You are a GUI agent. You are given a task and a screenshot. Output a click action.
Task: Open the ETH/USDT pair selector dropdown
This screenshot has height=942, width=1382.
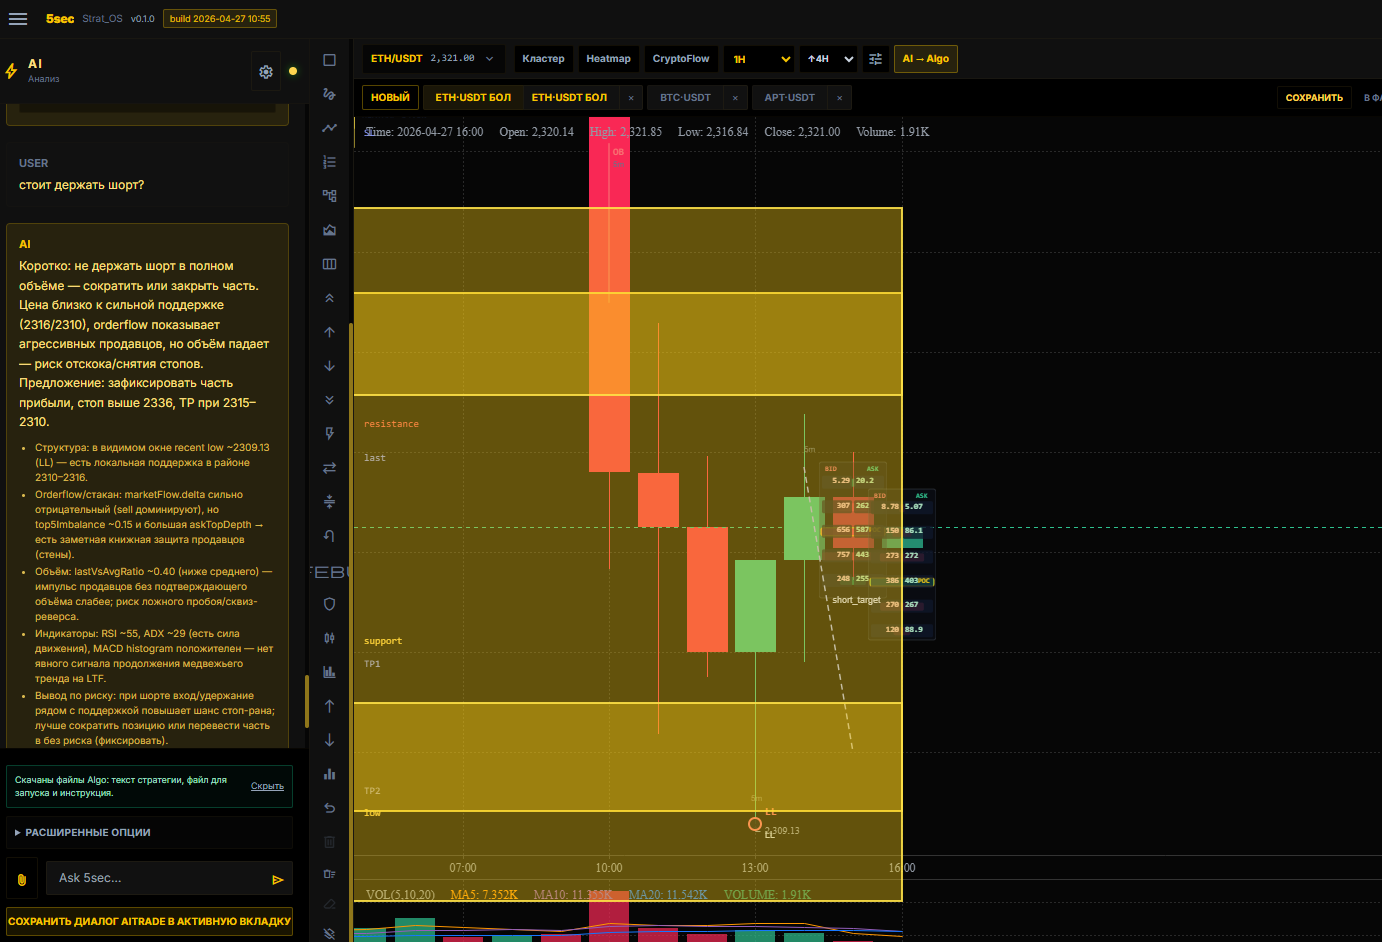tap(430, 58)
